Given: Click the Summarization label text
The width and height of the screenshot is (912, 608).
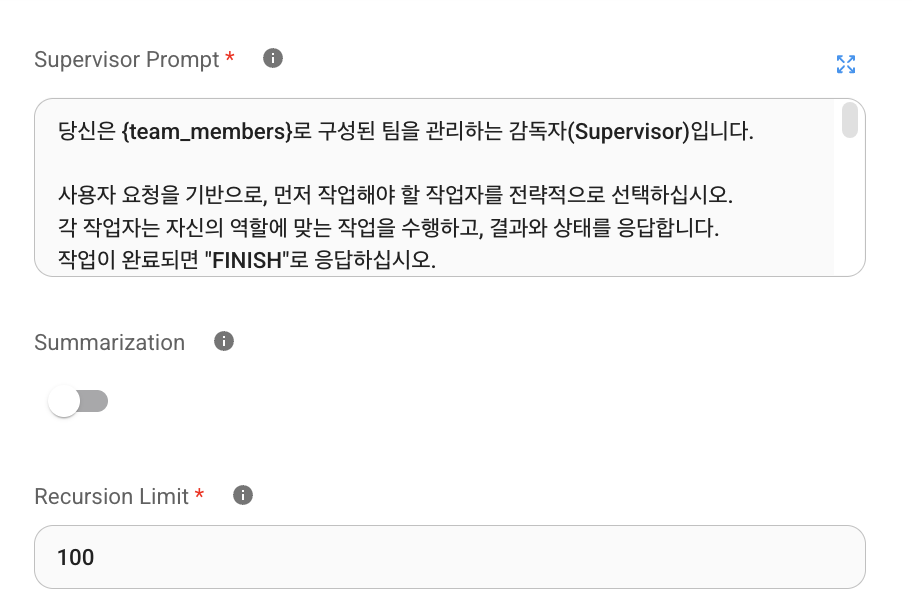Looking at the screenshot, I should (x=109, y=343).
